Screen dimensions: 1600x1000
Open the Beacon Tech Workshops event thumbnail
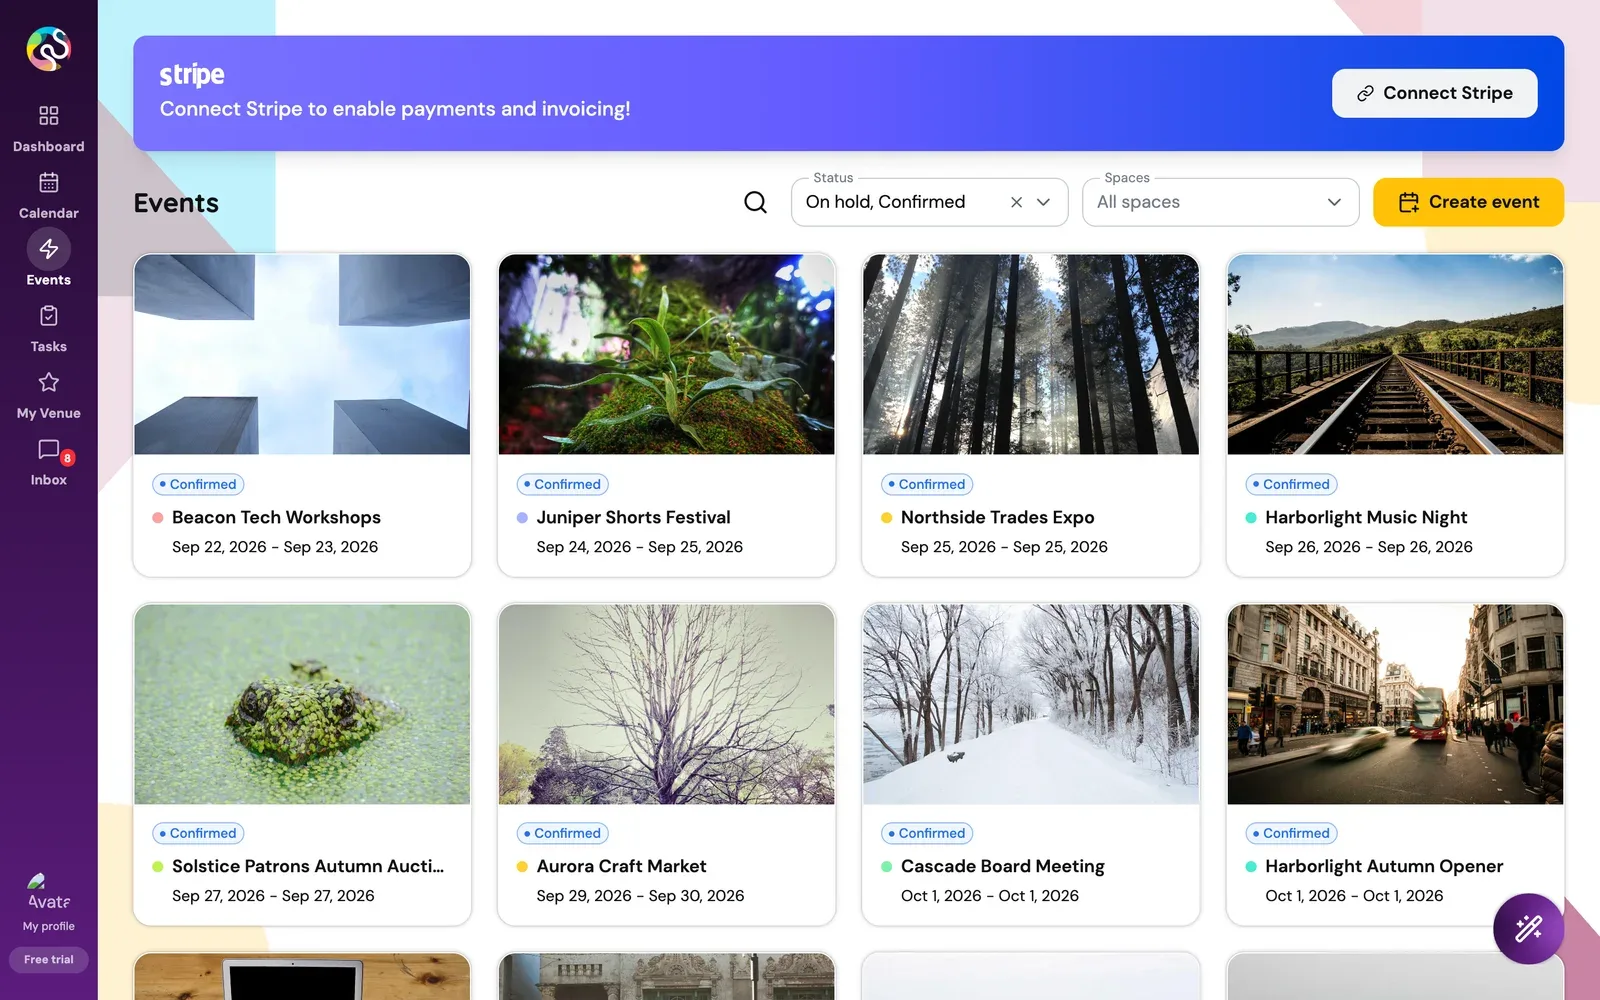coord(302,354)
